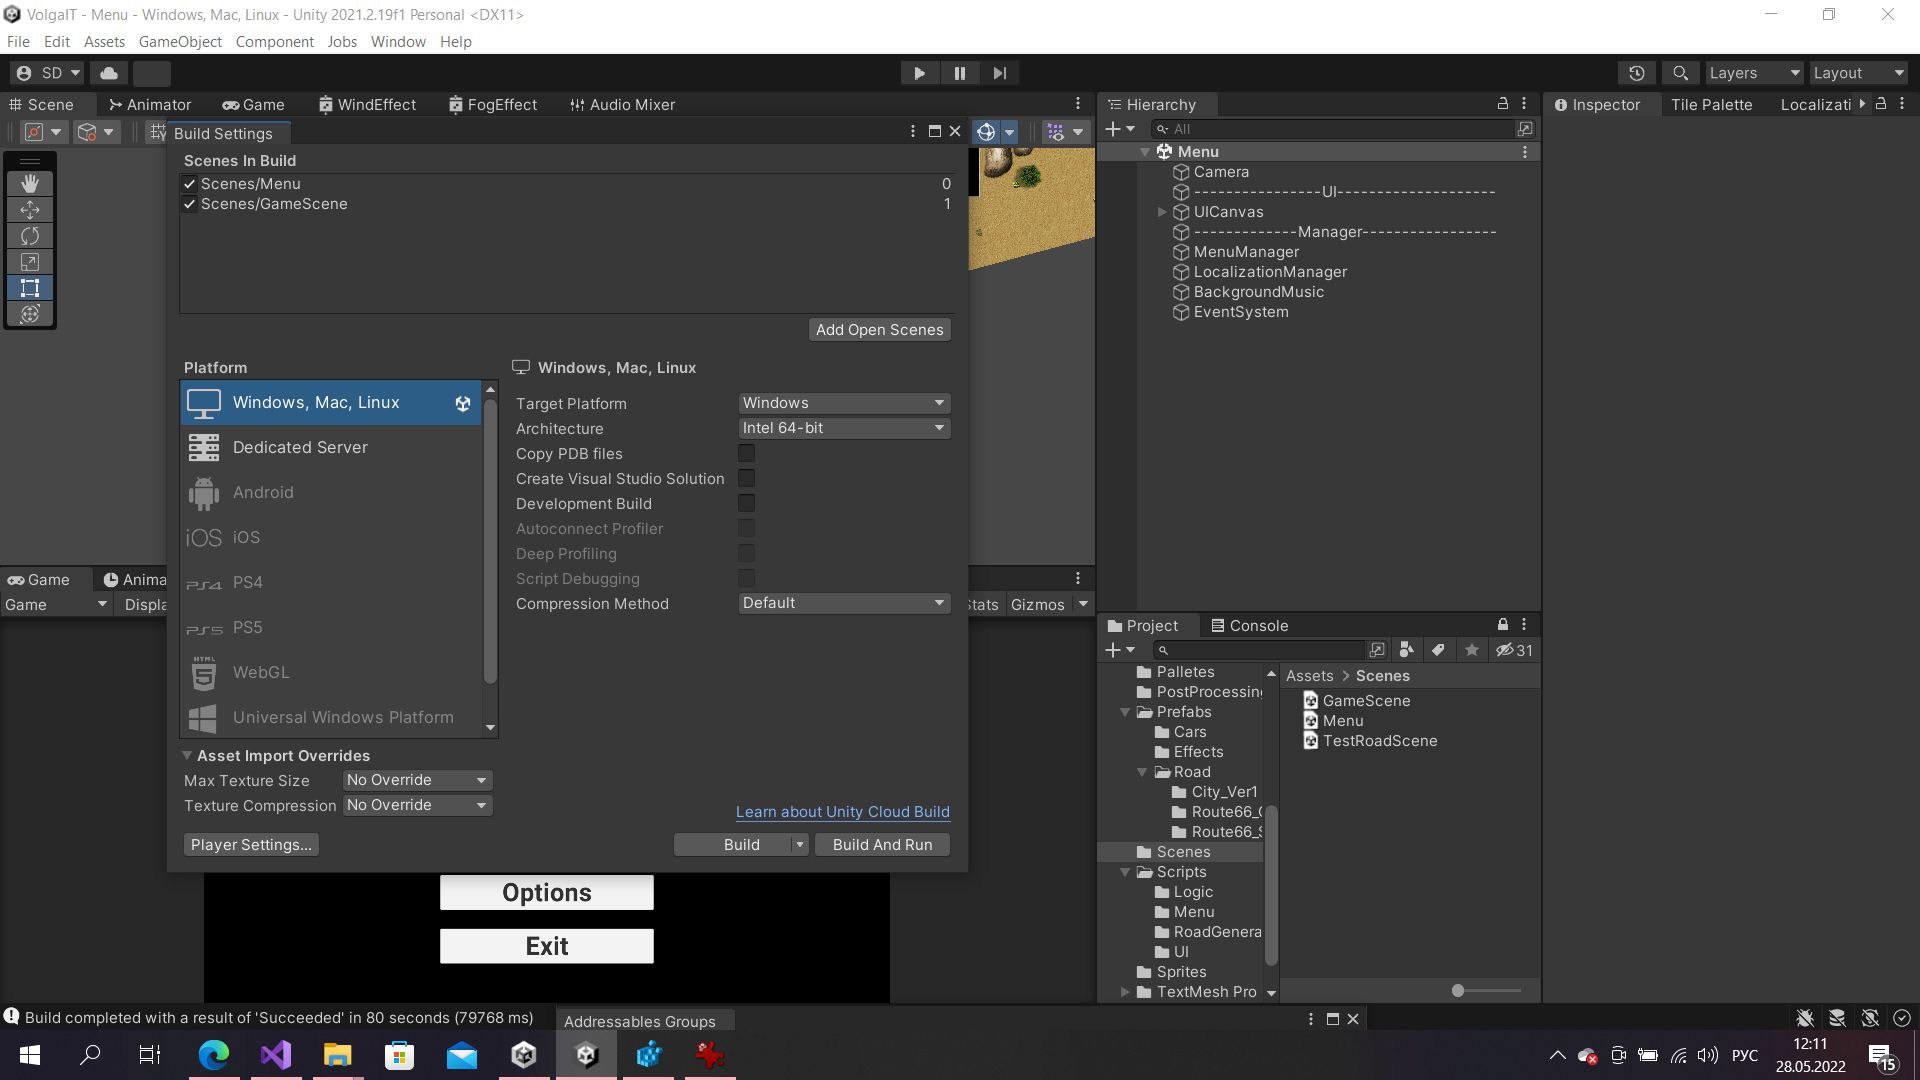Viewport: 1920px width, 1080px height.
Task: Expand TextMesh Pro folder
Action: point(1126,992)
